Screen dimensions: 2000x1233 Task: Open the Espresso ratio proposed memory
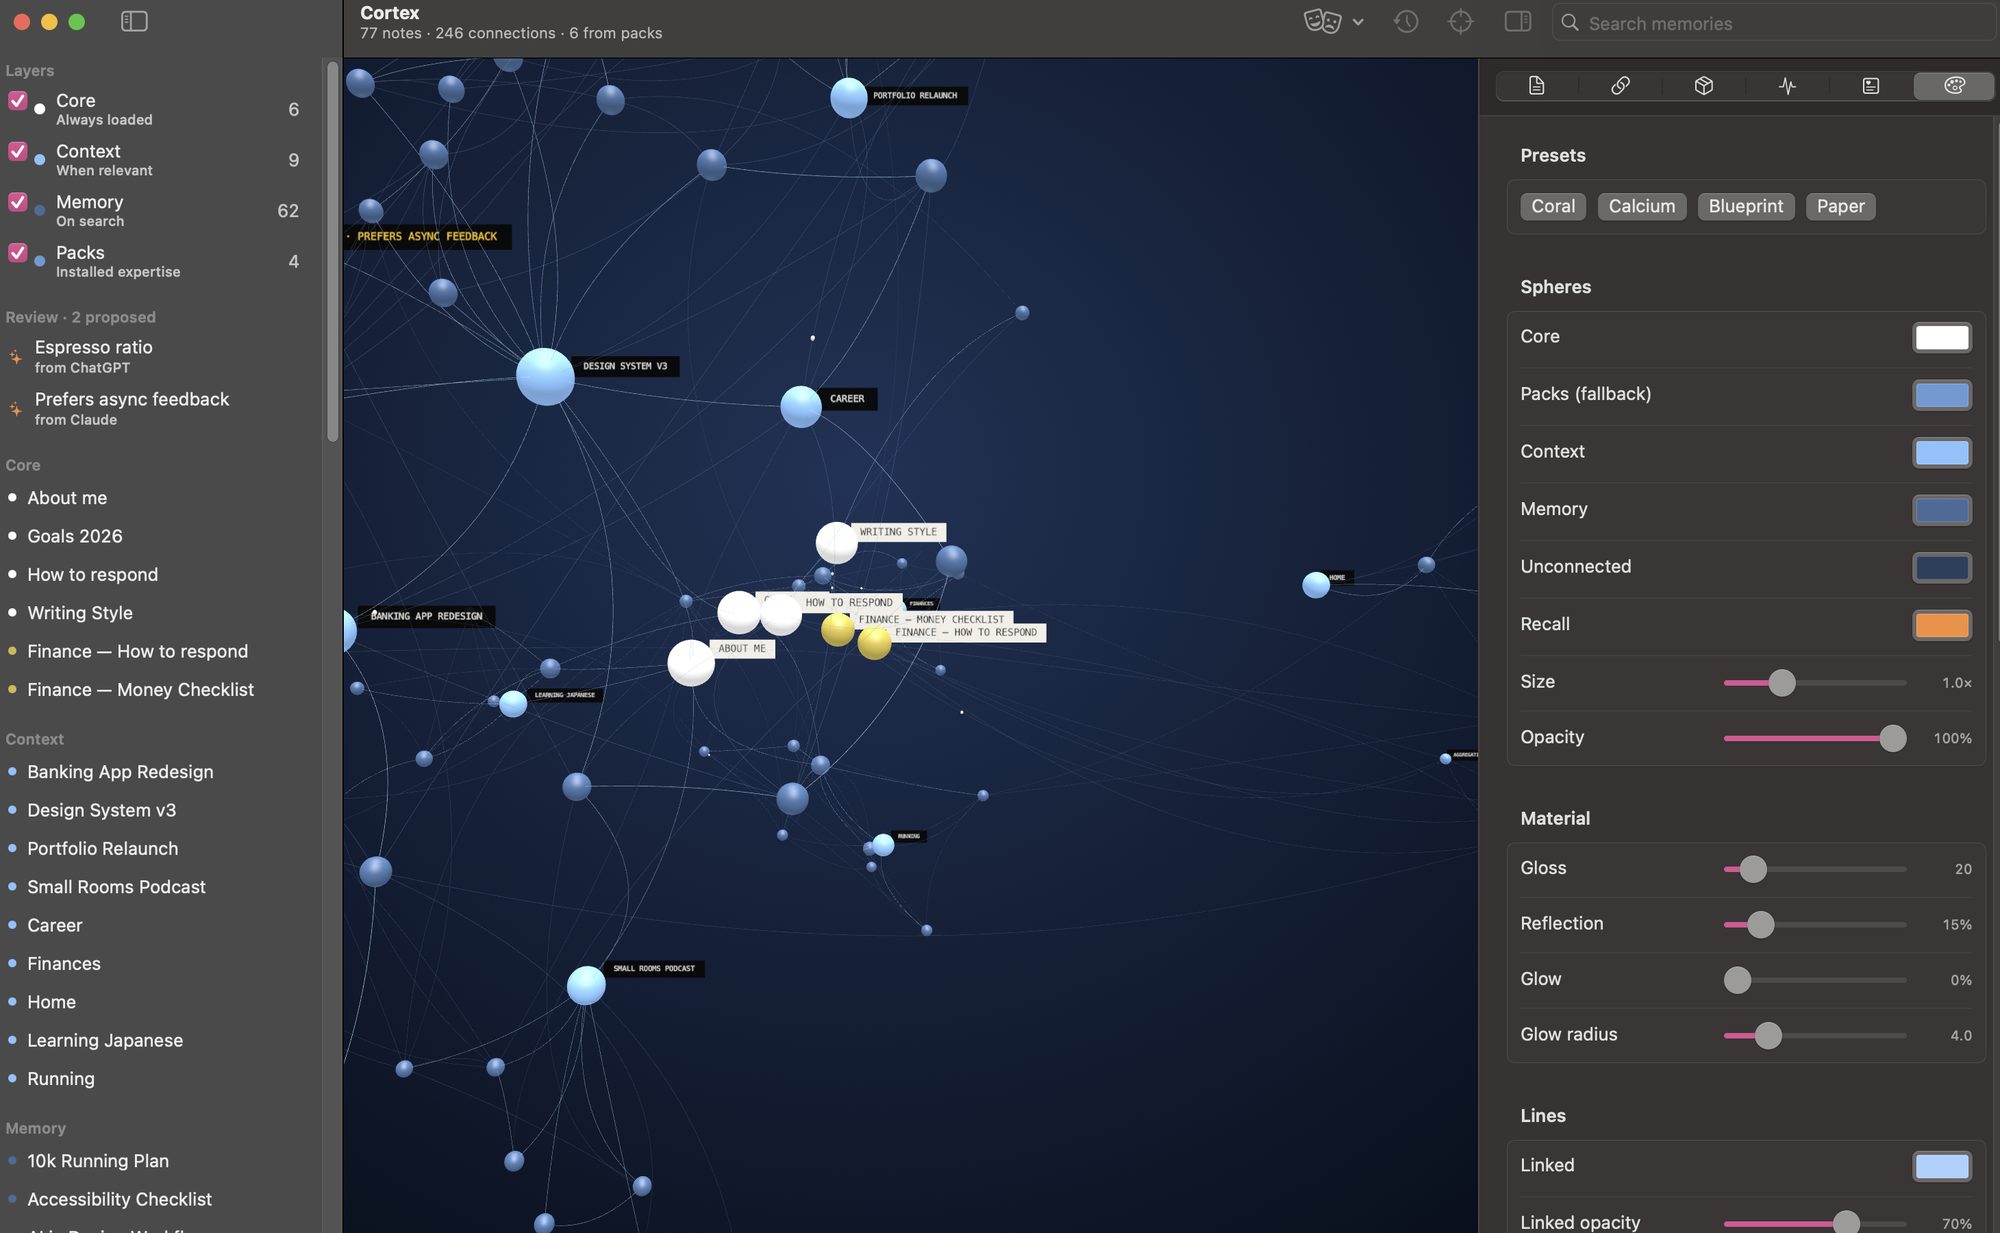coord(160,356)
